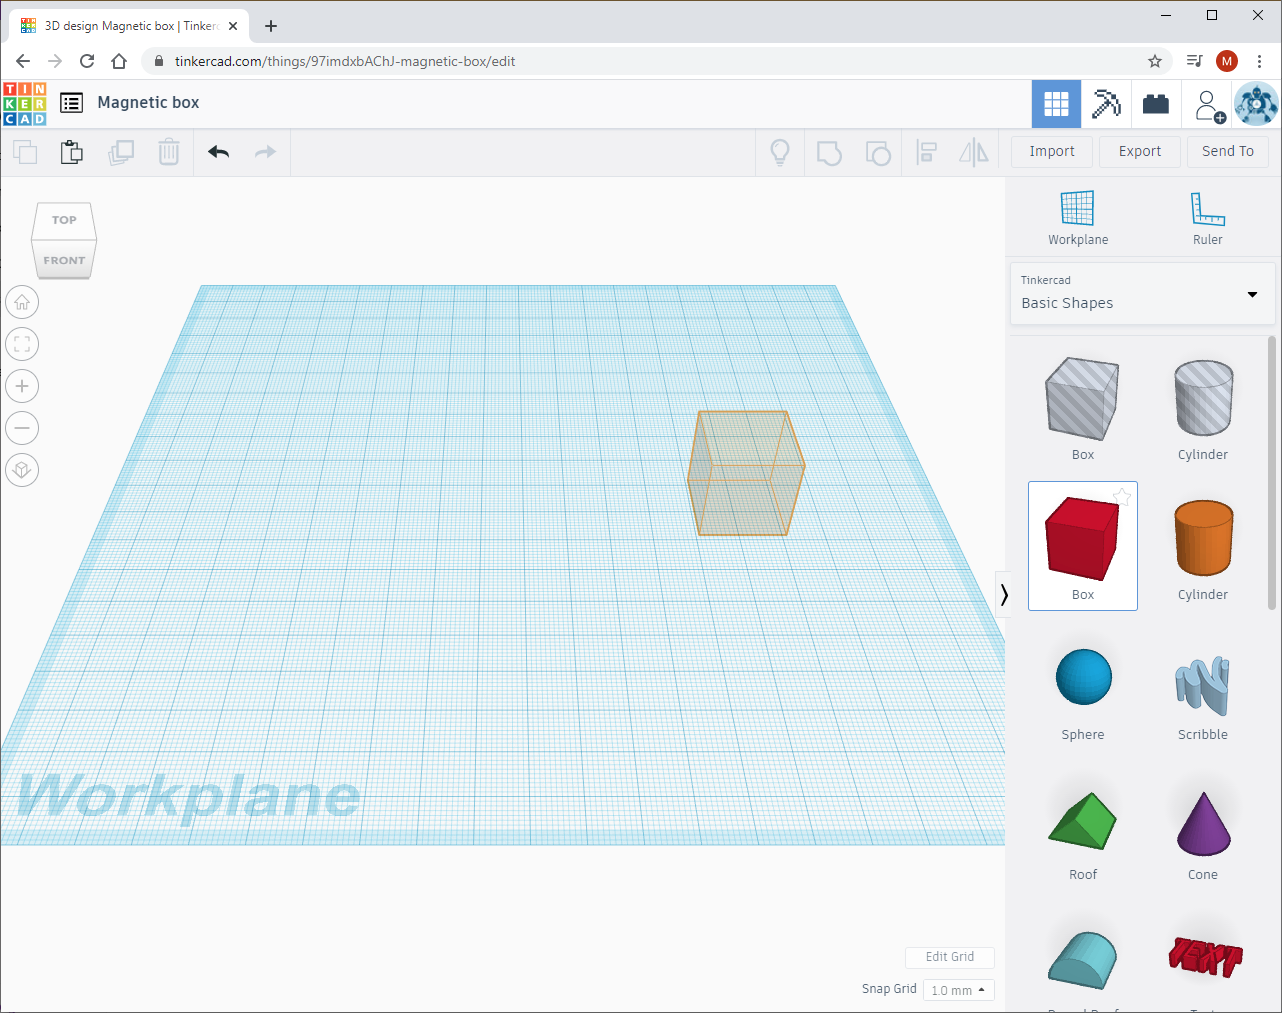The width and height of the screenshot is (1282, 1013).
Task: Click the Duplicate and repeat icon
Action: pos(121,152)
